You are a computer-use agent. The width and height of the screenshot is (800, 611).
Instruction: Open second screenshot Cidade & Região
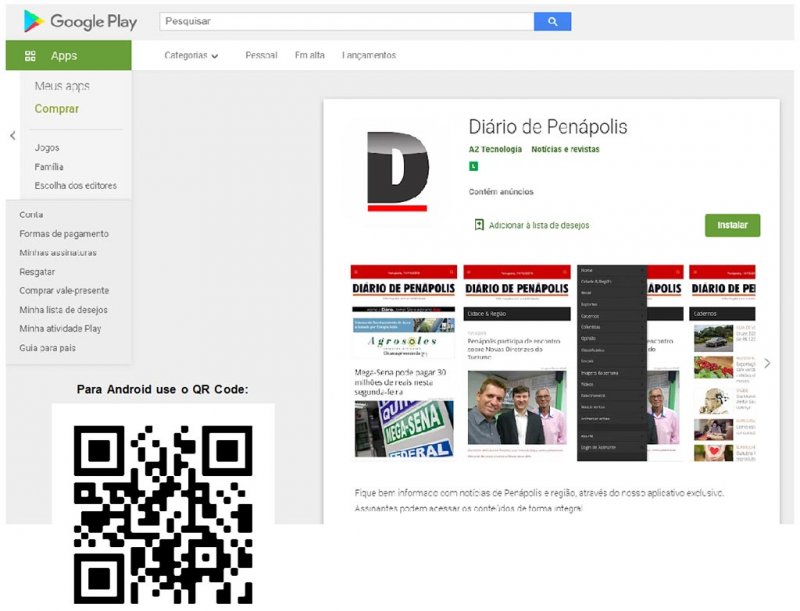point(517,363)
